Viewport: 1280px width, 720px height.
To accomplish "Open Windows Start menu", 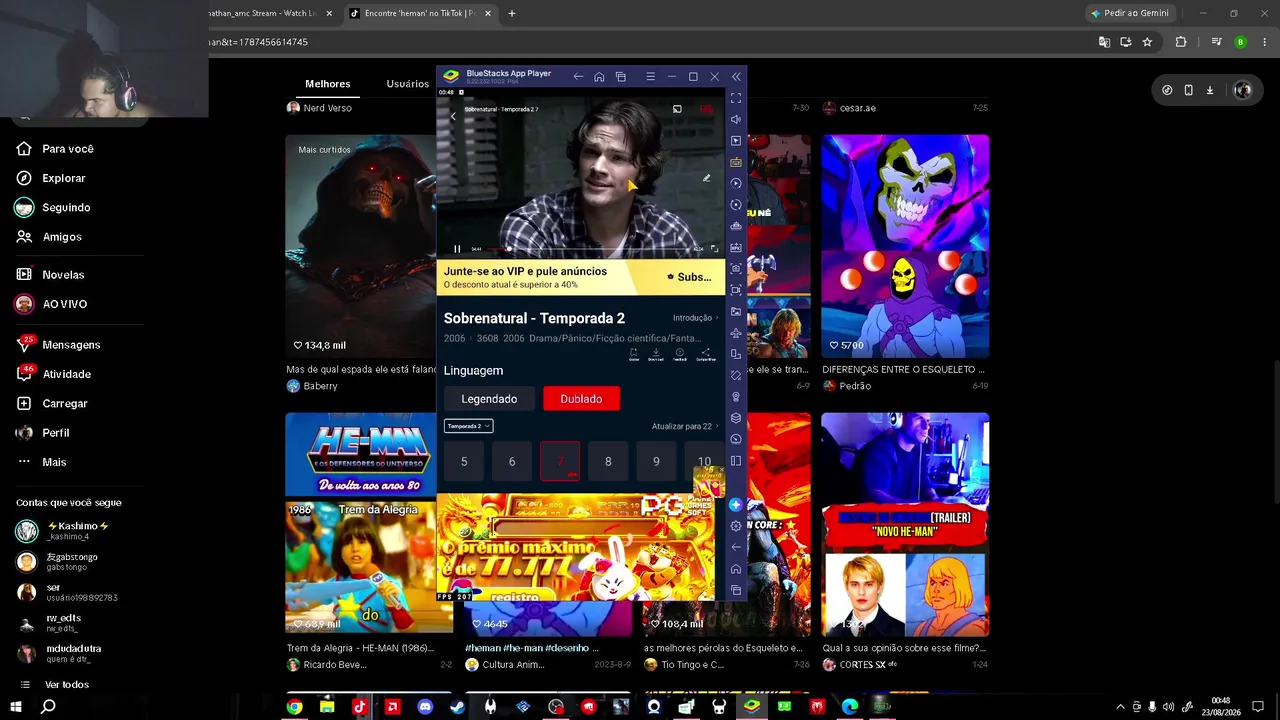I will 16,706.
